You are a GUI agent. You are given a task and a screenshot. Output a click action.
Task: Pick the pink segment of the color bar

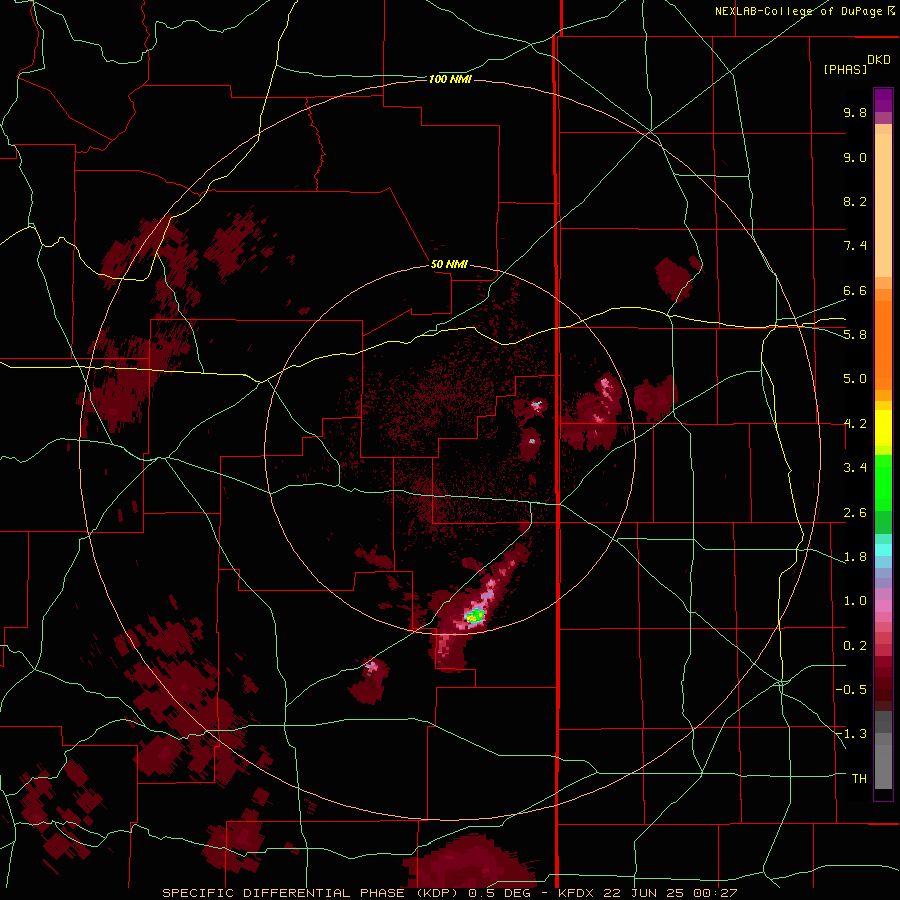[883, 606]
